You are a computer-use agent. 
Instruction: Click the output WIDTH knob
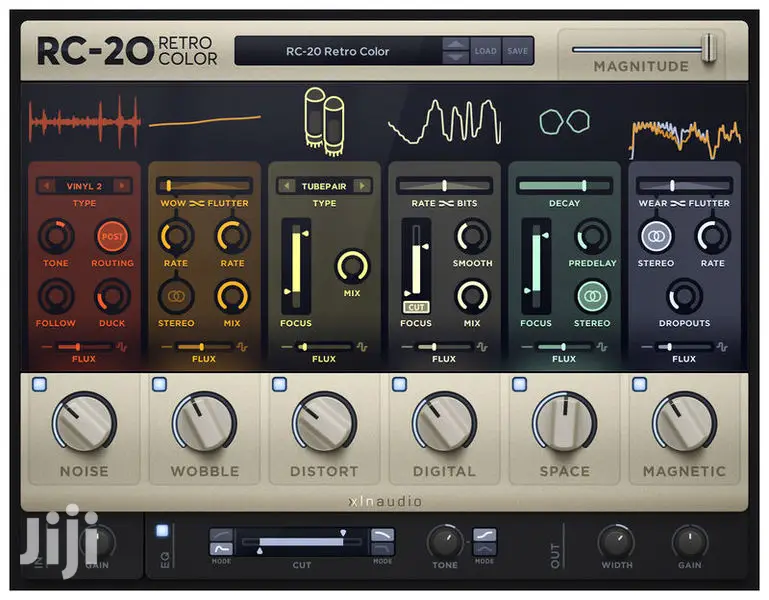[616, 543]
